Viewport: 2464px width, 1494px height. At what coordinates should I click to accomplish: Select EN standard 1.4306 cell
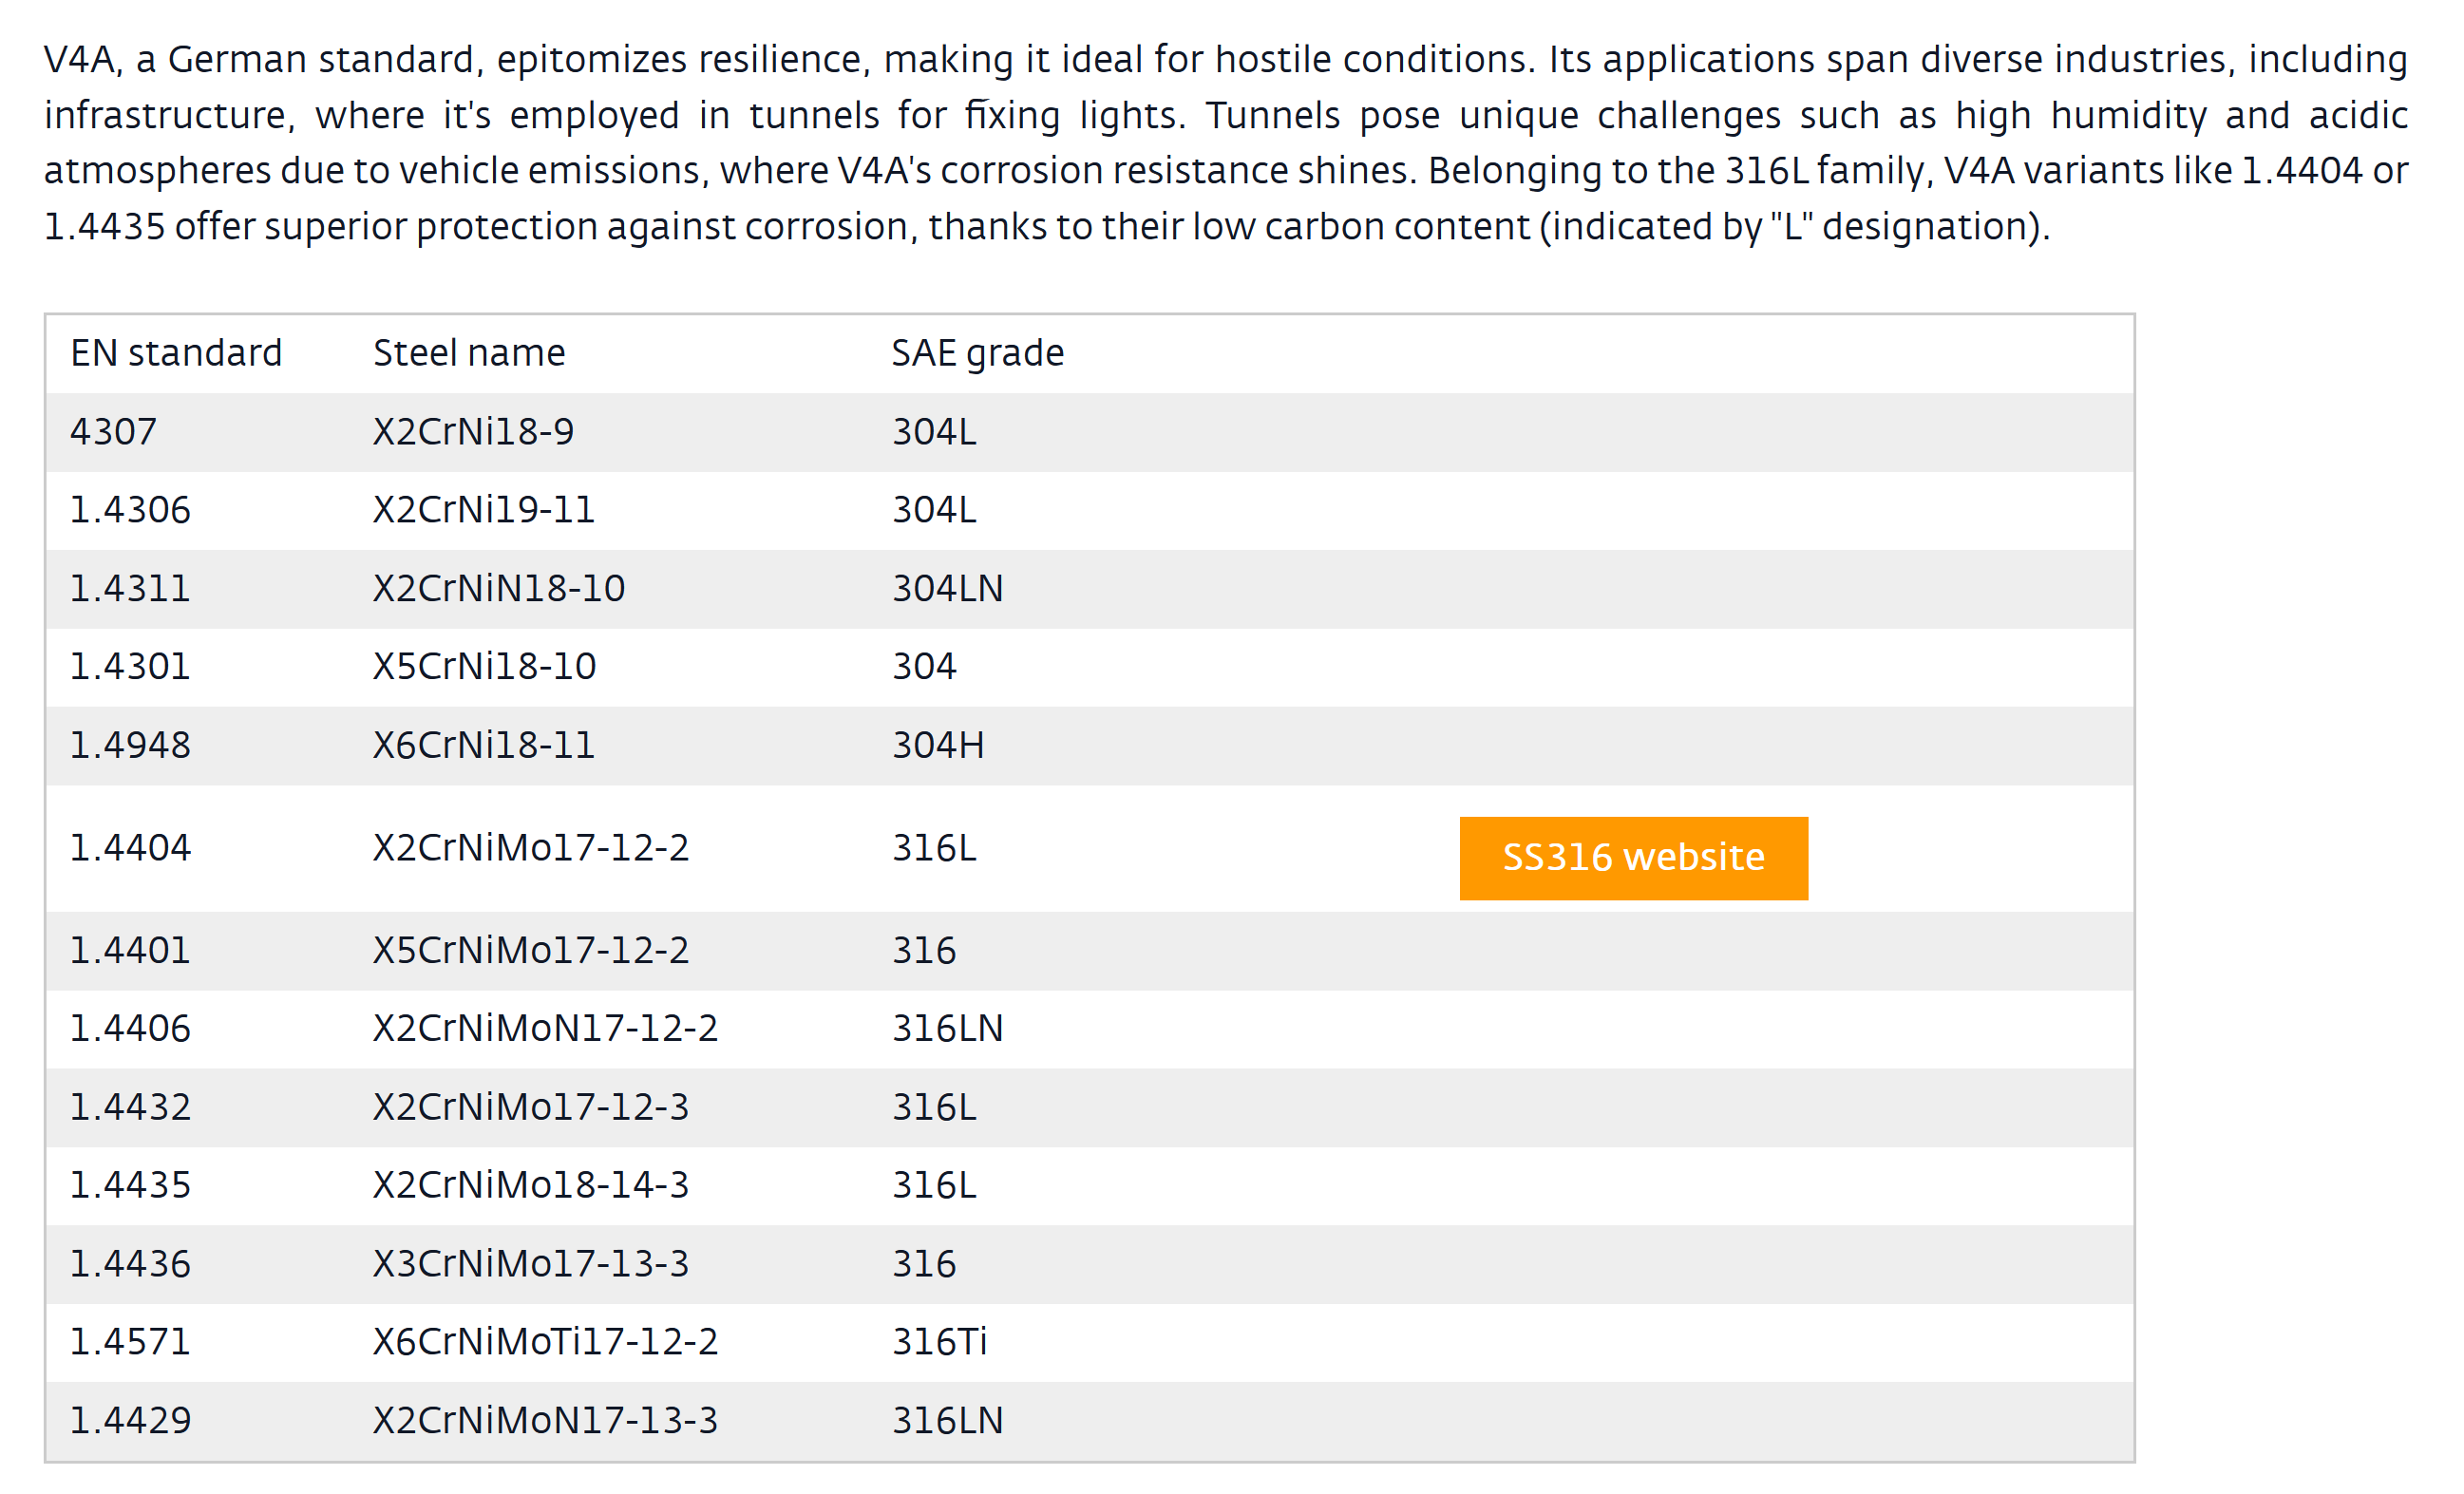[130, 510]
